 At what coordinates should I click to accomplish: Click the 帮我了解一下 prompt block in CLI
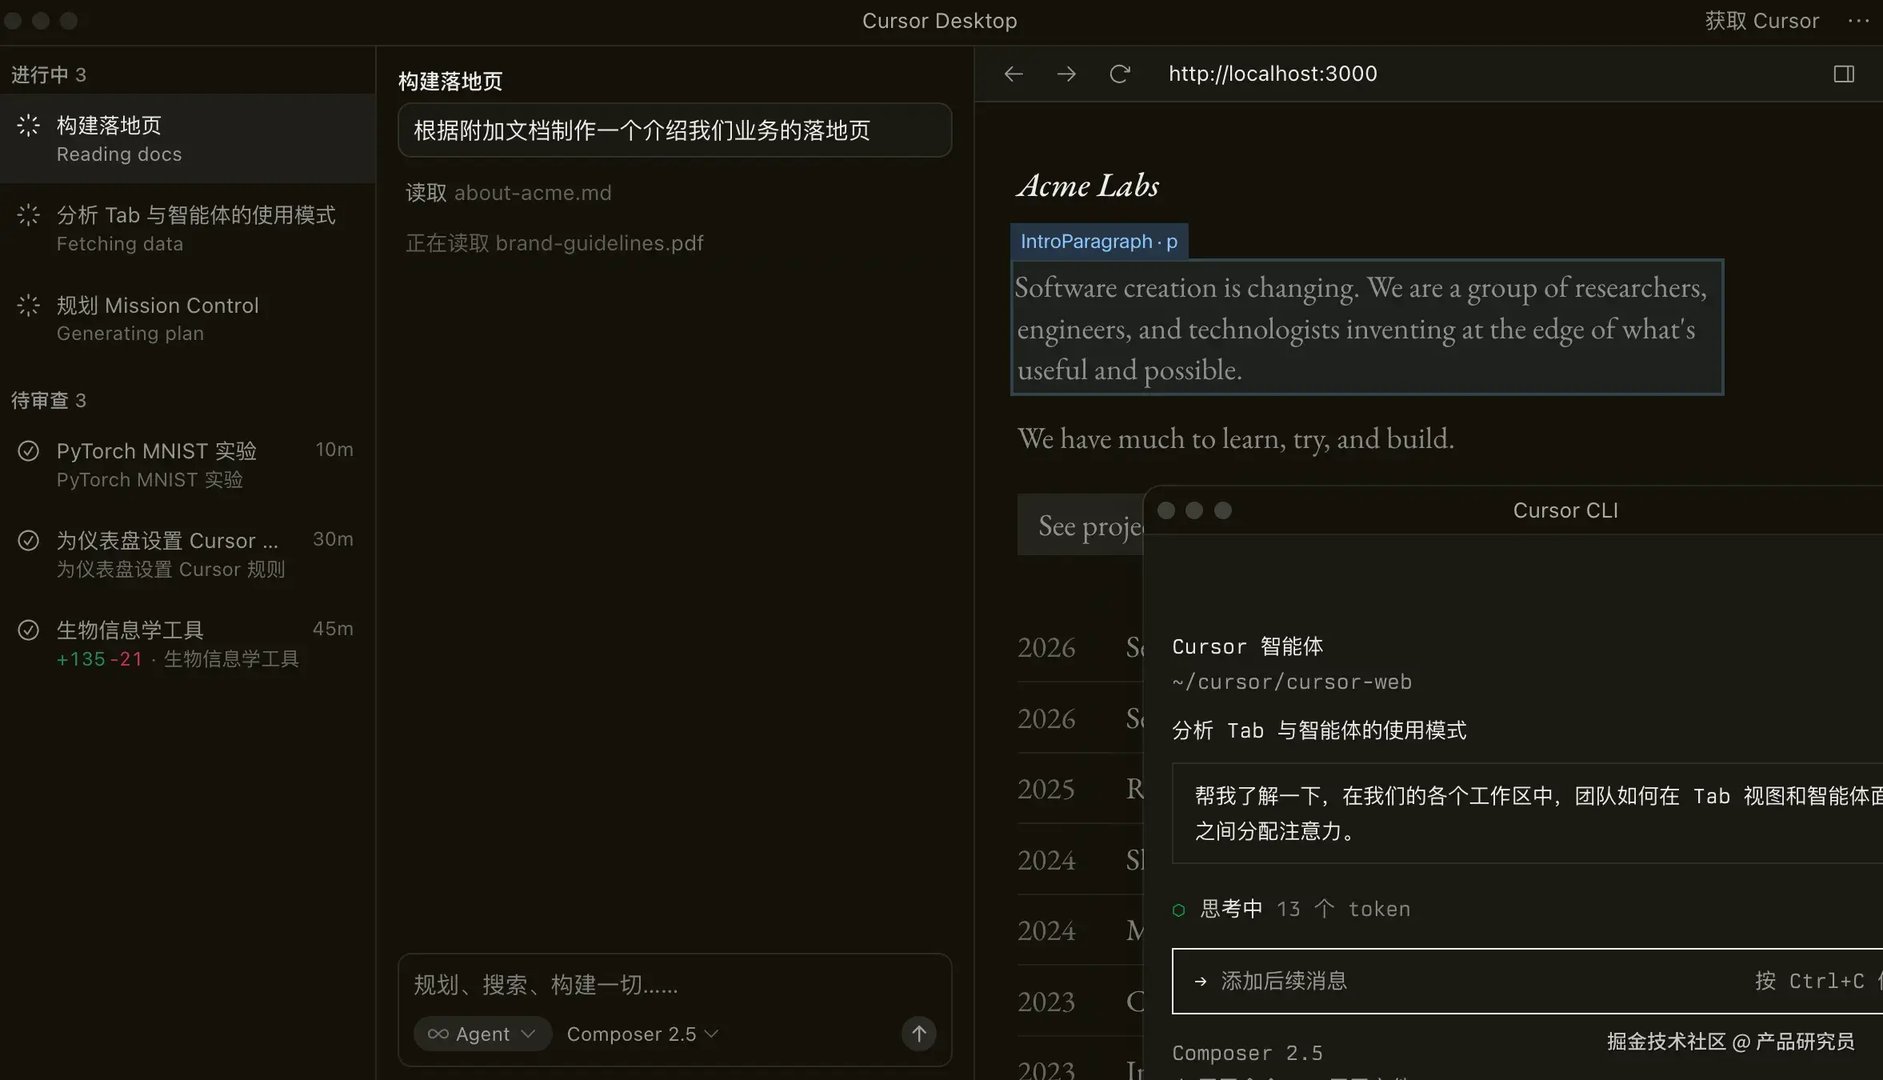tap(1527, 813)
